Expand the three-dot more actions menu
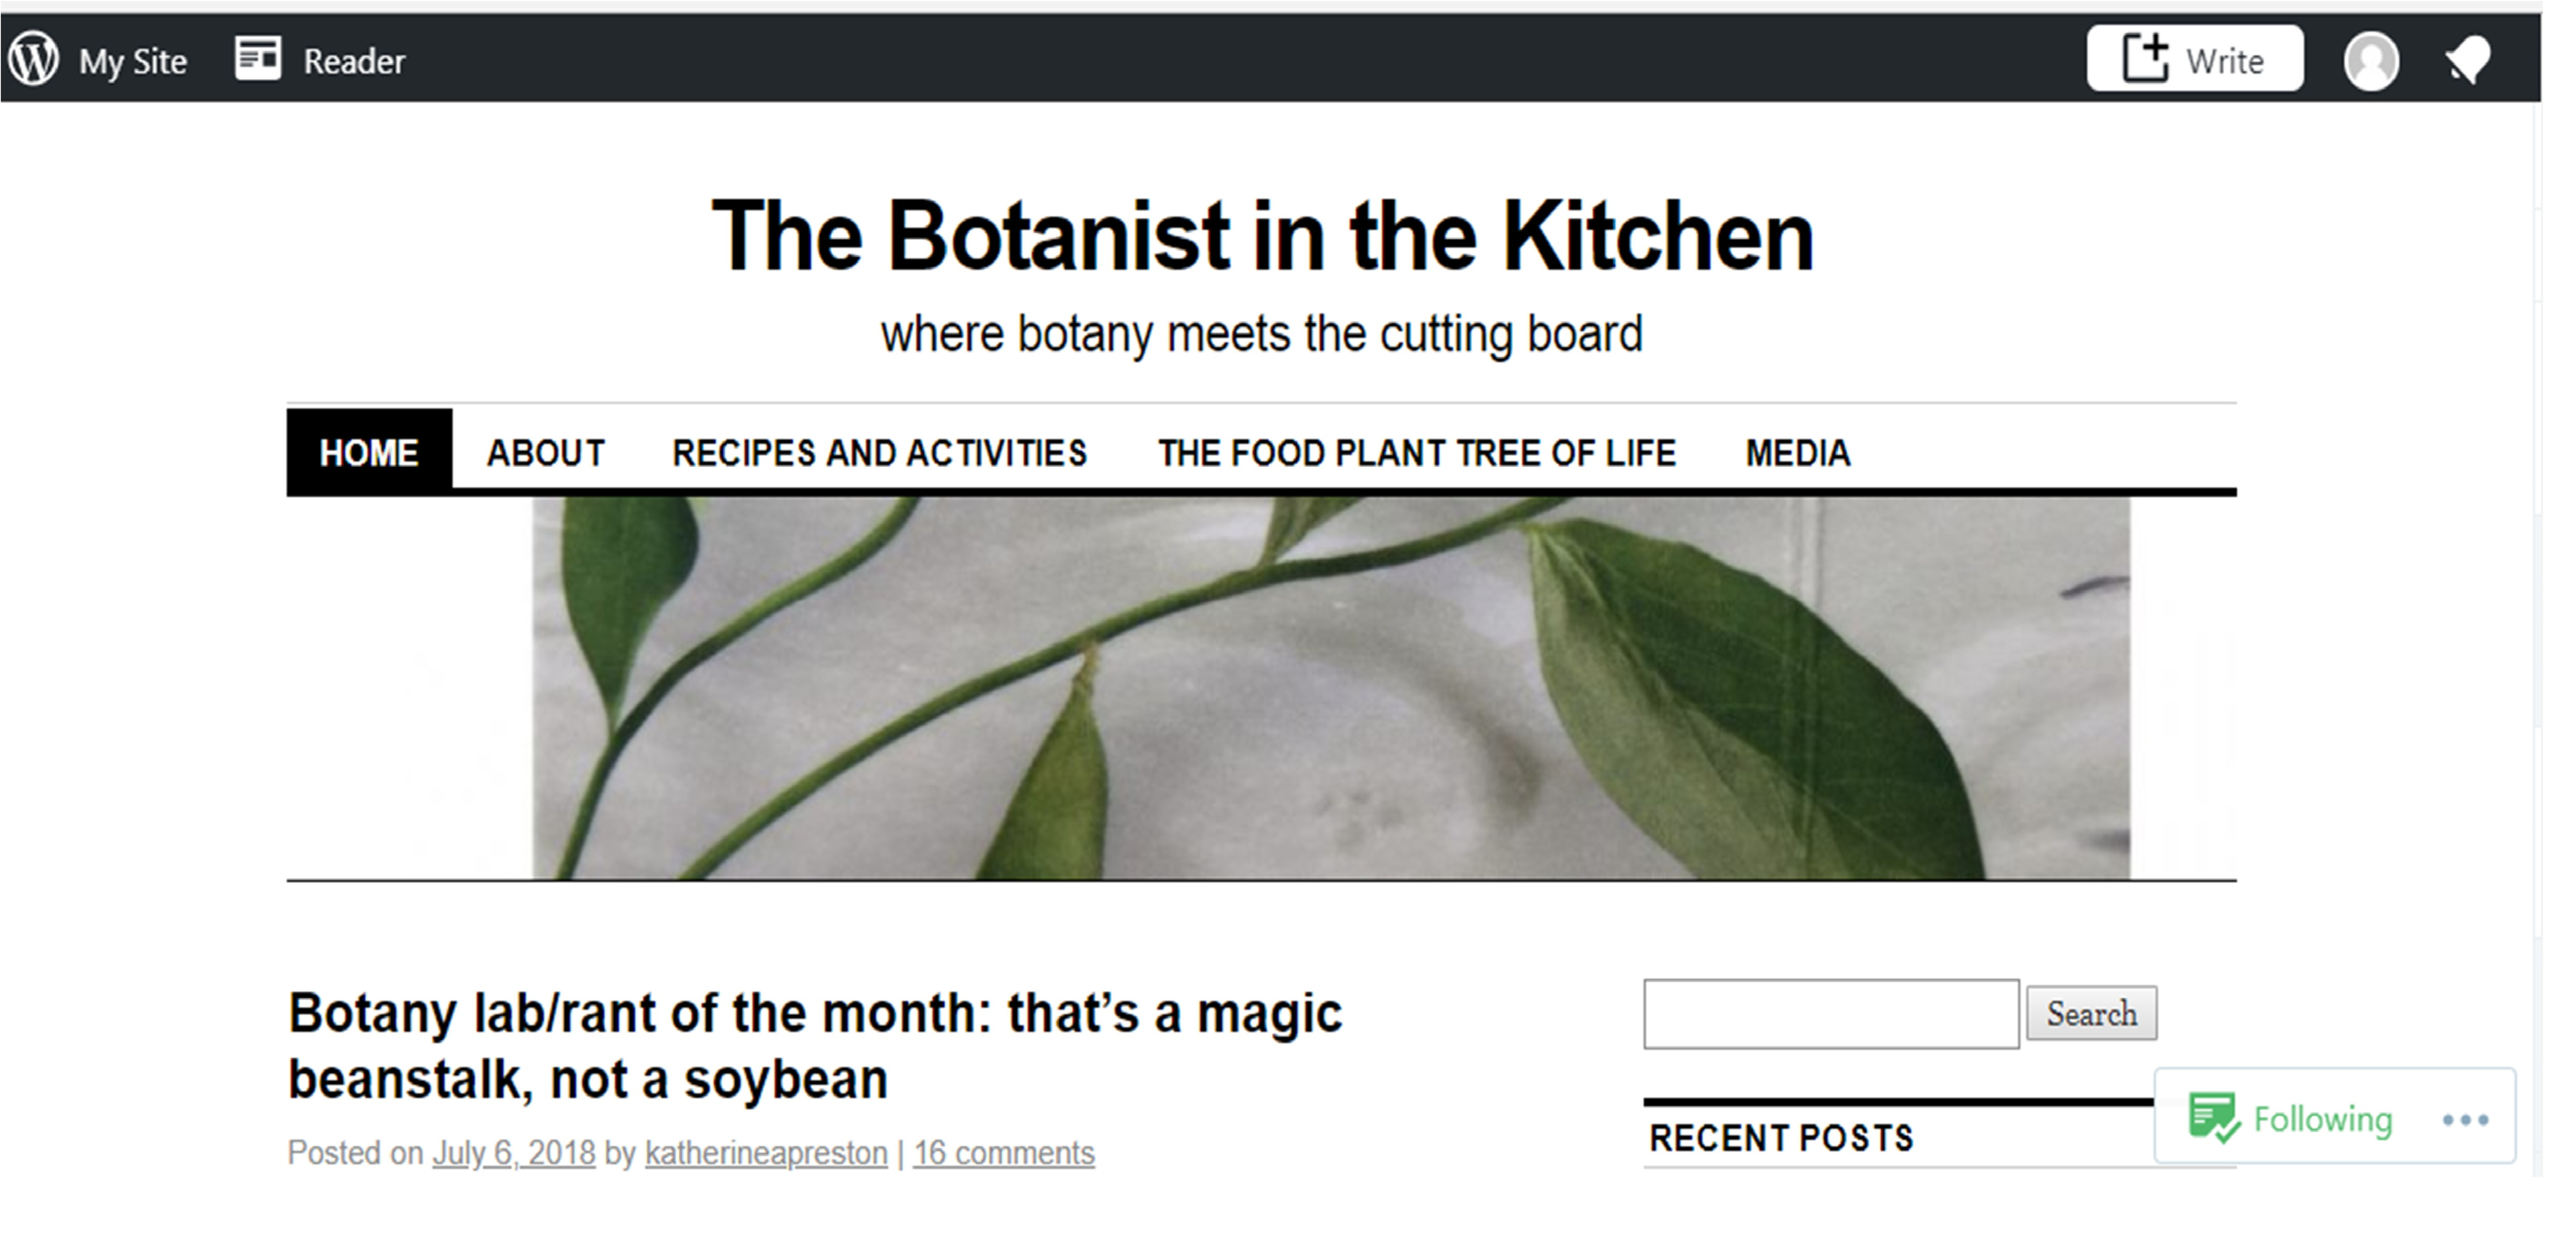The height and width of the screenshot is (1246, 2576). pyautogui.click(x=2465, y=1120)
